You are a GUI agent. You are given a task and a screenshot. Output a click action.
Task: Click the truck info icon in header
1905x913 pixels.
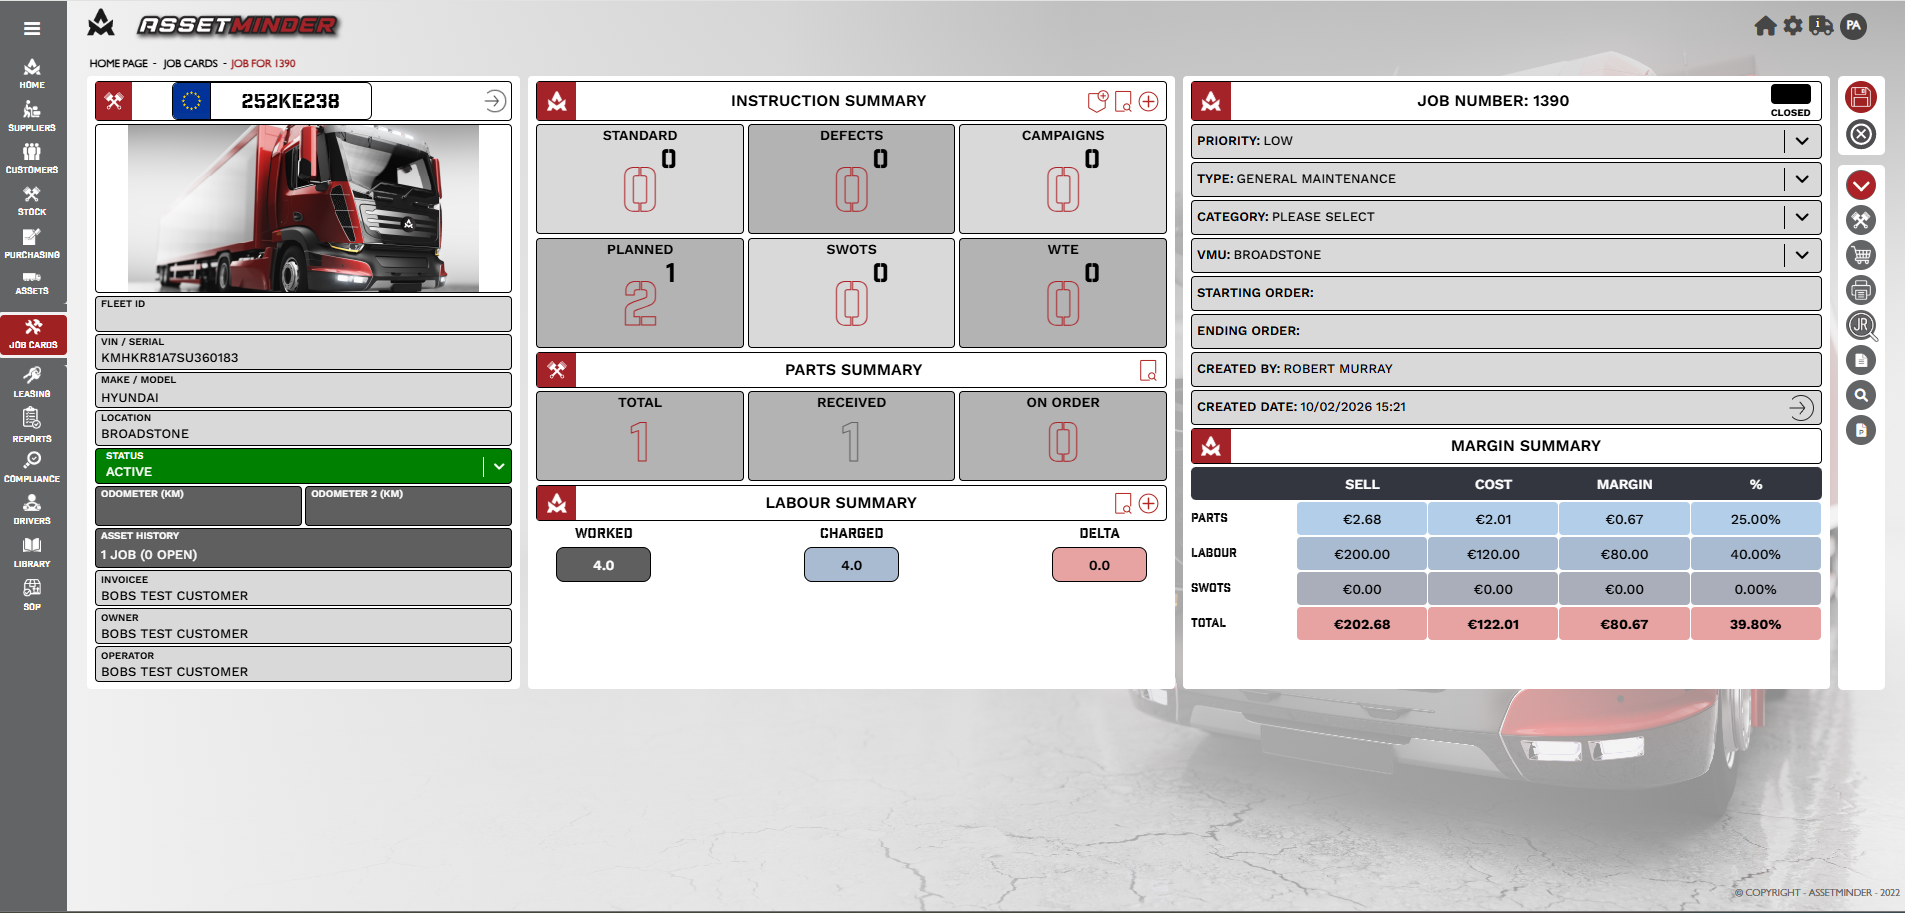coord(1821,26)
